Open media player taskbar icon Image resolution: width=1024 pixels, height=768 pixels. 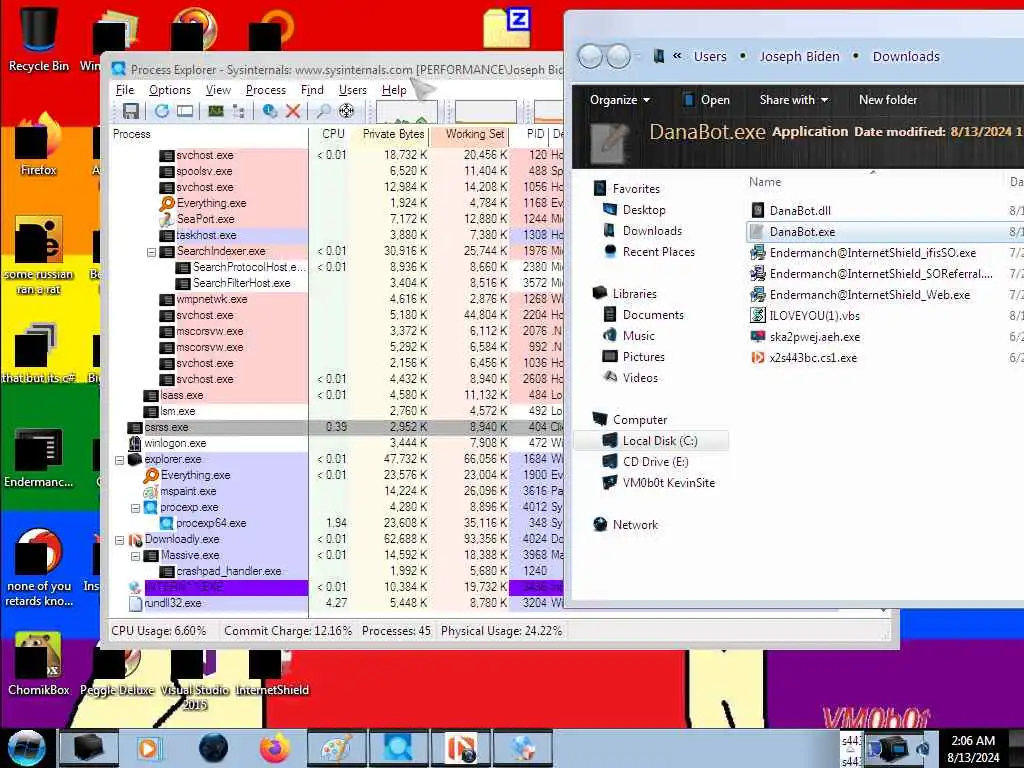coord(149,748)
